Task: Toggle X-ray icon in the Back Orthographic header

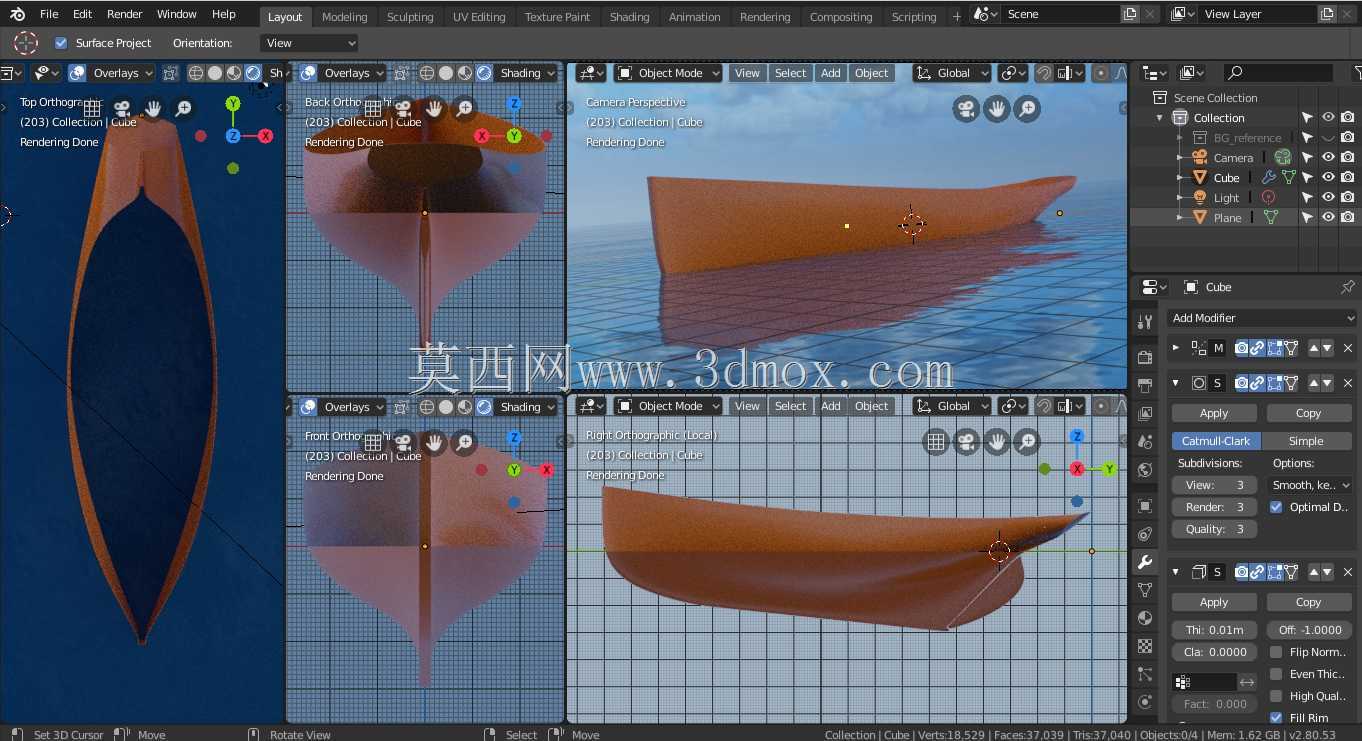Action: click(x=401, y=73)
